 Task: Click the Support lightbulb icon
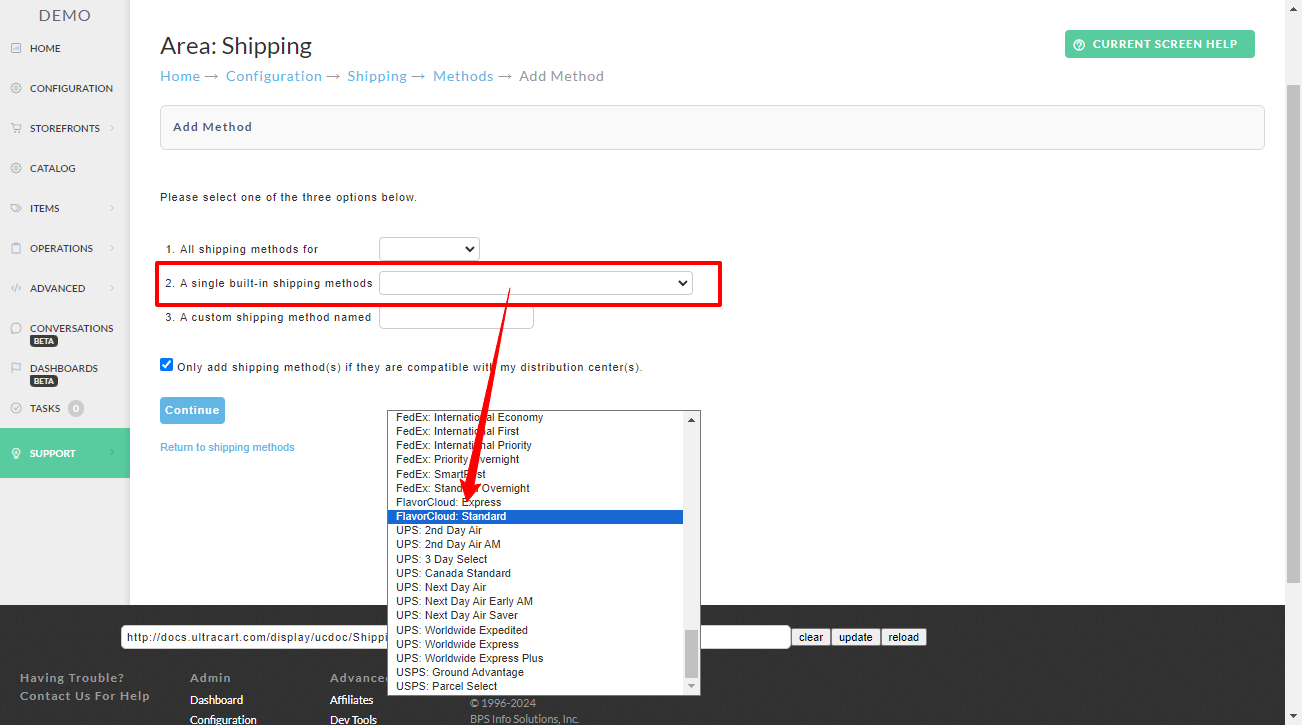(16, 453)
